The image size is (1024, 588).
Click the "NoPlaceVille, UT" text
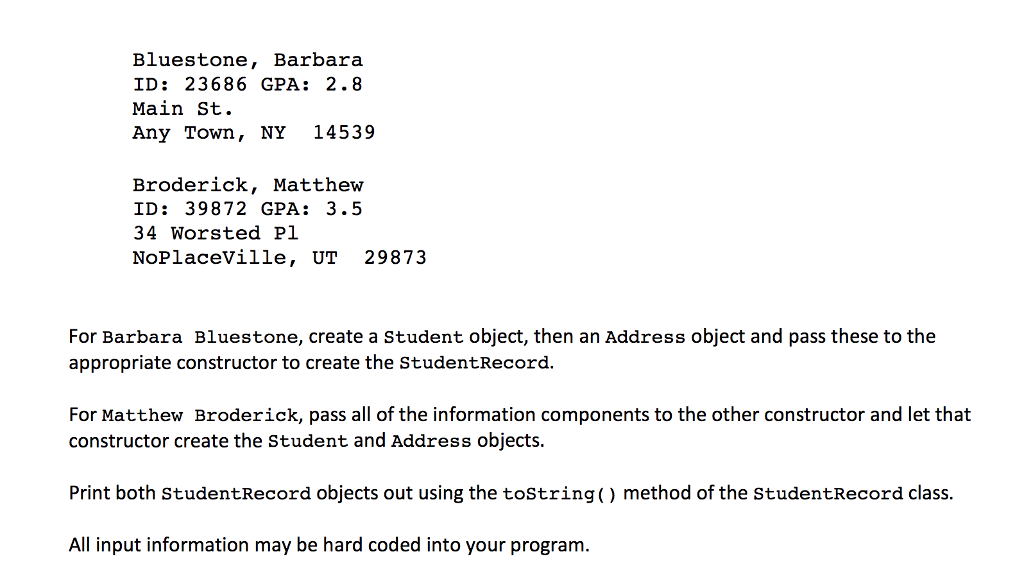click(x=234, y=258)
